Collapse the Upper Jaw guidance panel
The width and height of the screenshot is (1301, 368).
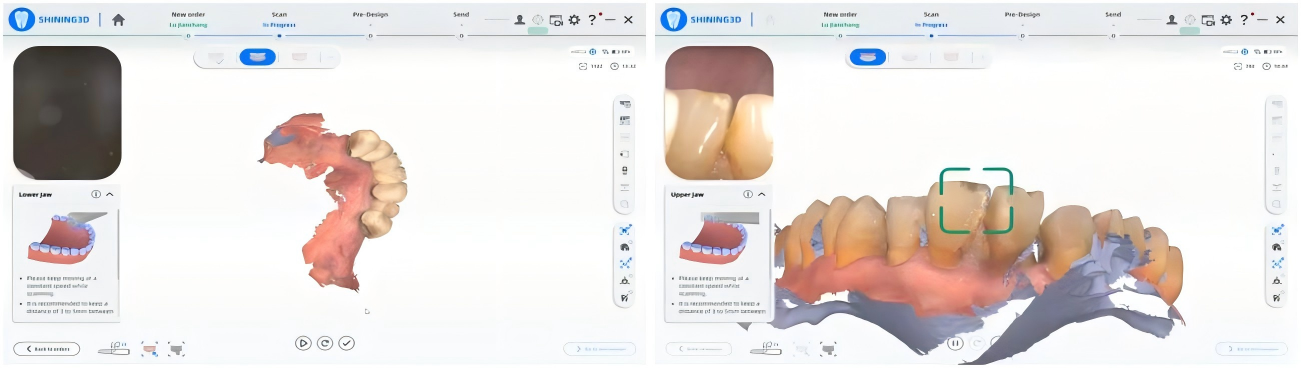(x=762, y=195)
